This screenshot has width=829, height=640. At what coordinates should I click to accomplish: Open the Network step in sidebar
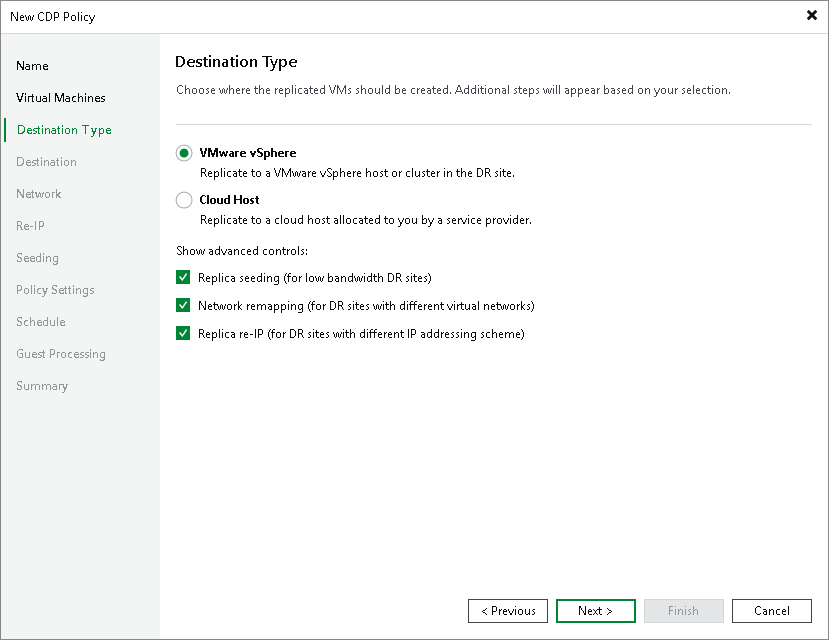tap(39, 194)
